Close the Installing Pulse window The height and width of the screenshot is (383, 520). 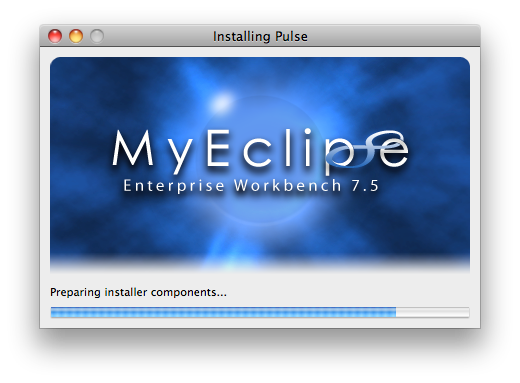point(55,36)
